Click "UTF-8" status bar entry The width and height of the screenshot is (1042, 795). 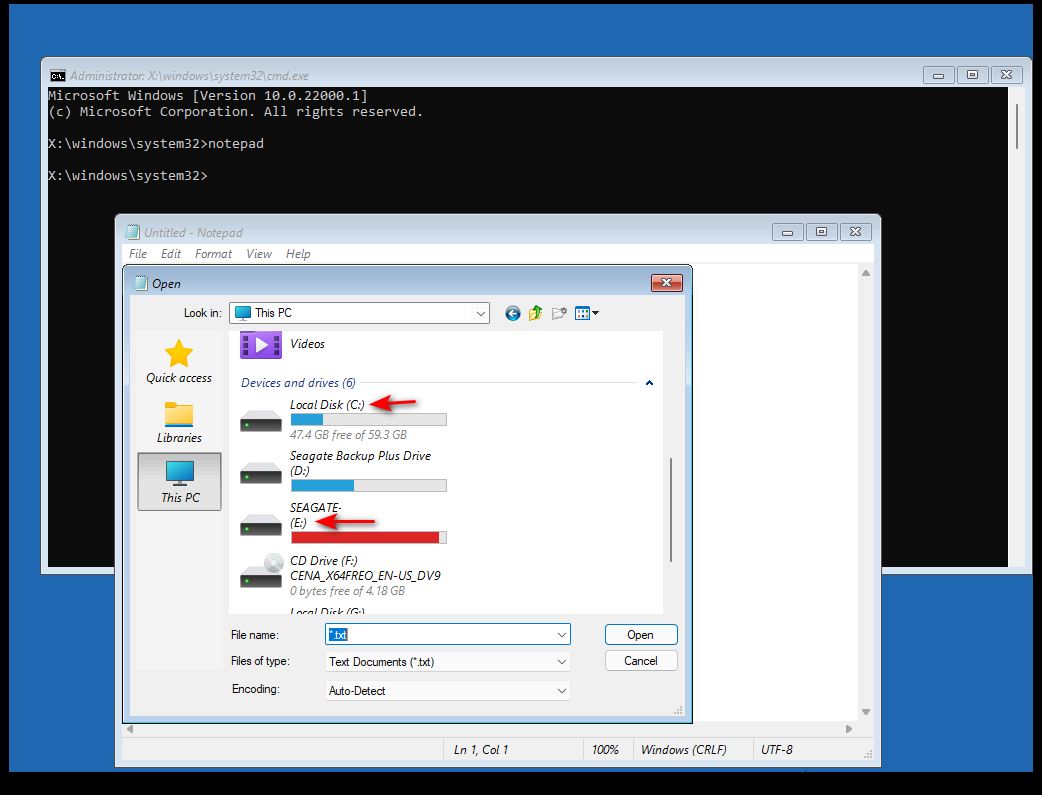click(776, 750)
